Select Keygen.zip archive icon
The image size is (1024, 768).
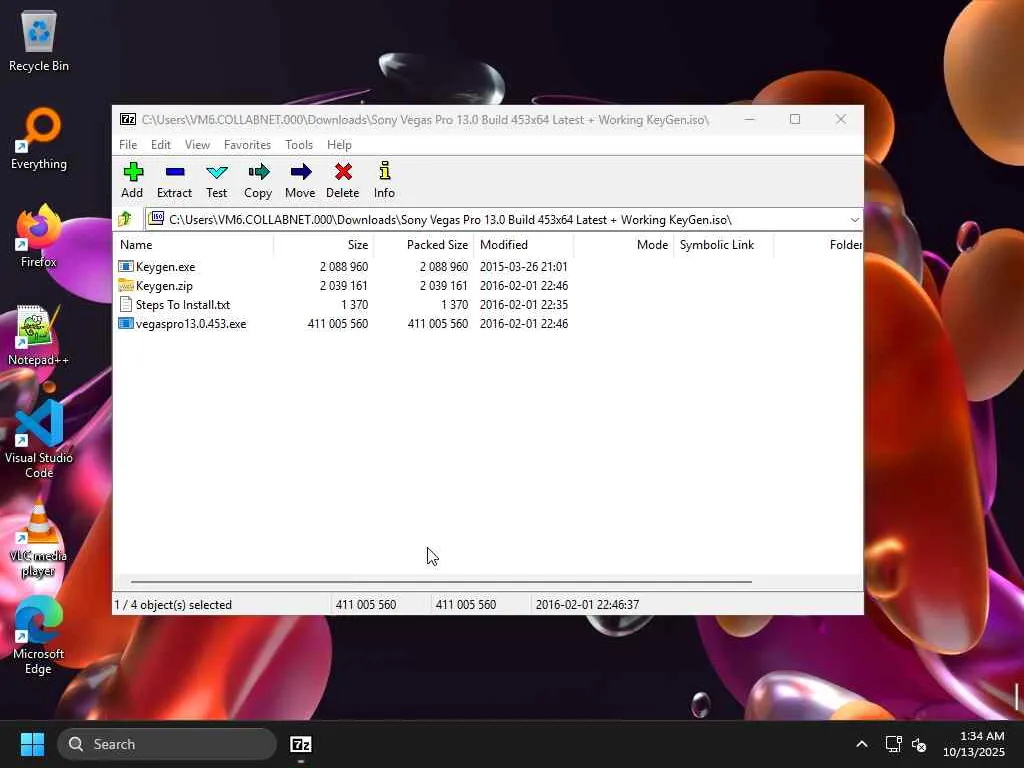coord(126,285)
